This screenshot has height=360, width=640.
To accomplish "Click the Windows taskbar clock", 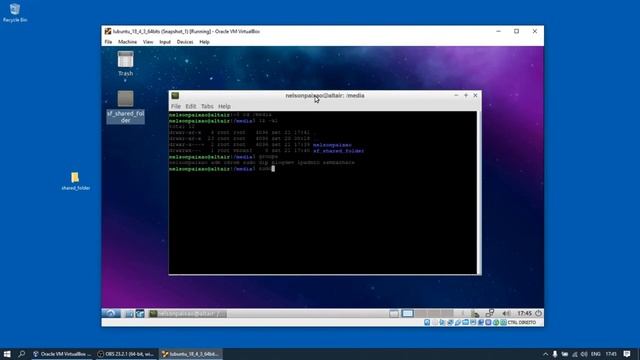I will click(611, 354).
